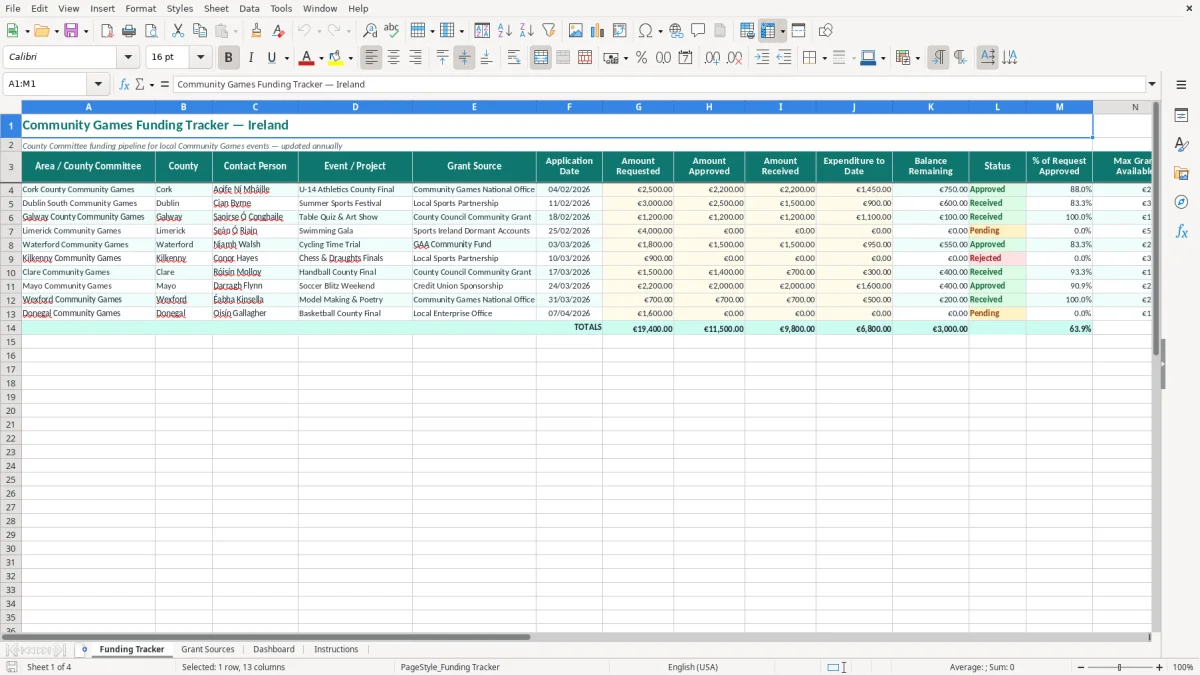Click the zoom in plus button

1160,667
